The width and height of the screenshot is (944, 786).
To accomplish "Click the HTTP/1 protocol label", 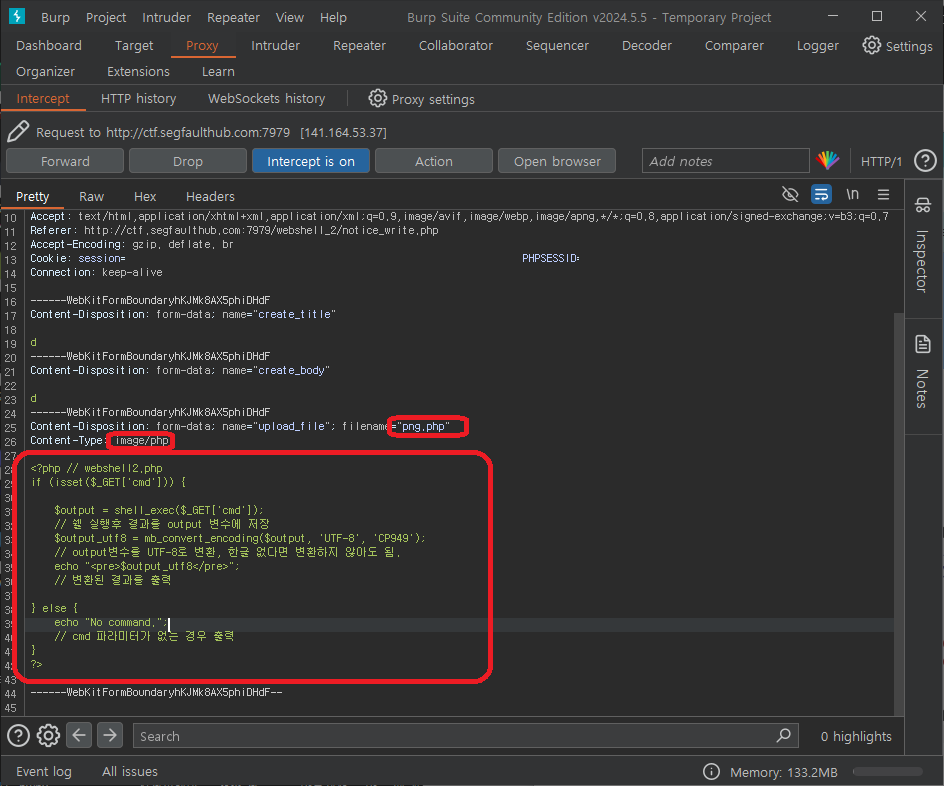I will 881,161.
